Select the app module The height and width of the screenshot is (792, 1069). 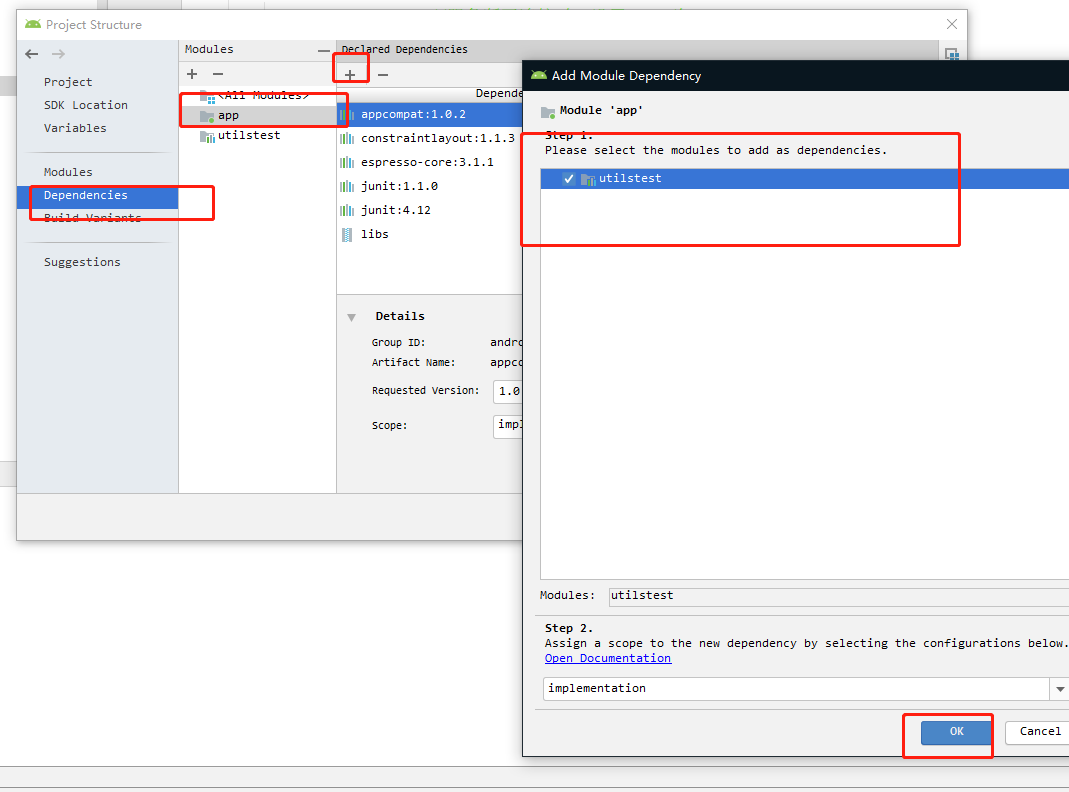[x=258, y=115]
